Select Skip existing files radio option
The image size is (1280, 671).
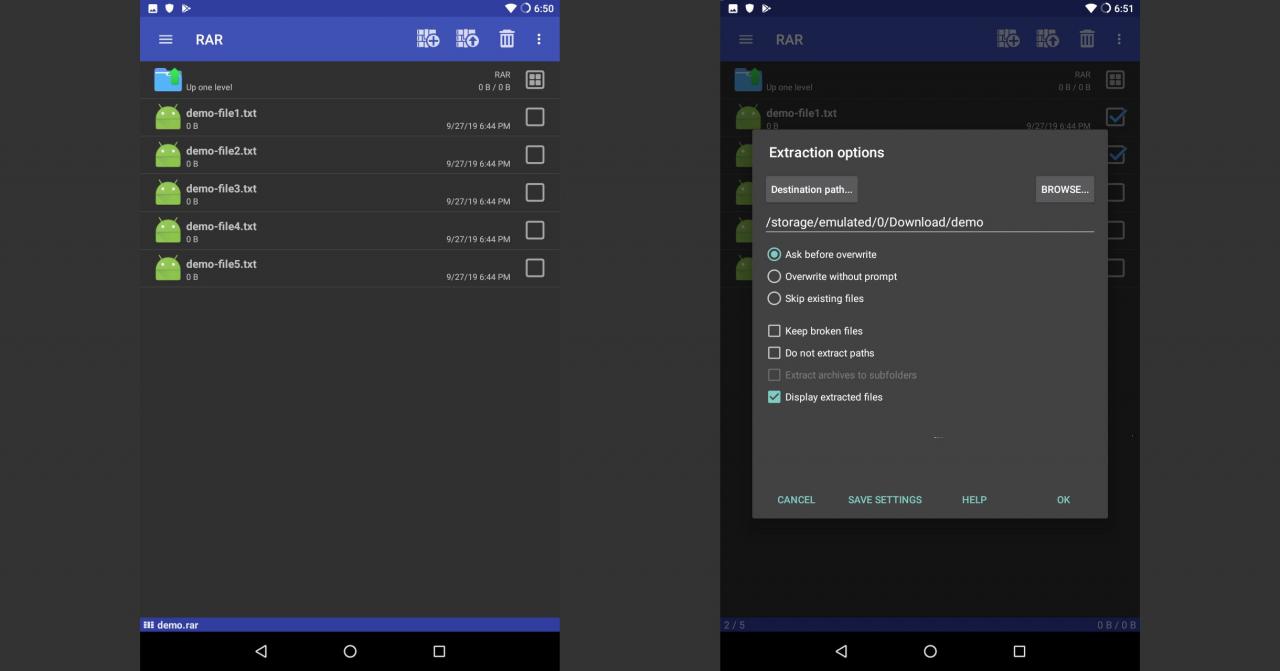774,298
